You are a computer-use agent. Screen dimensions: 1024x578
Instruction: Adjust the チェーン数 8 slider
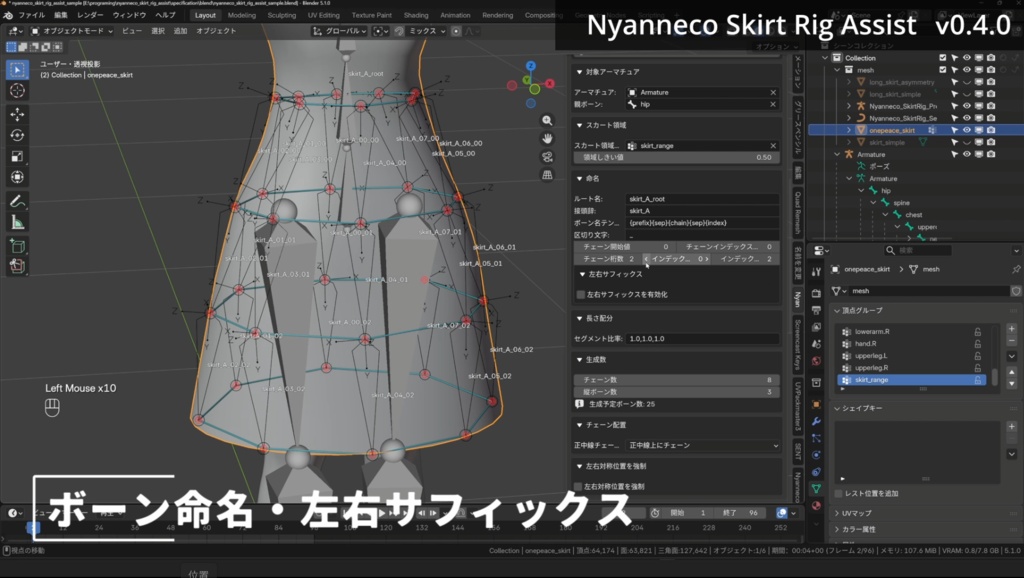[677, 380]
